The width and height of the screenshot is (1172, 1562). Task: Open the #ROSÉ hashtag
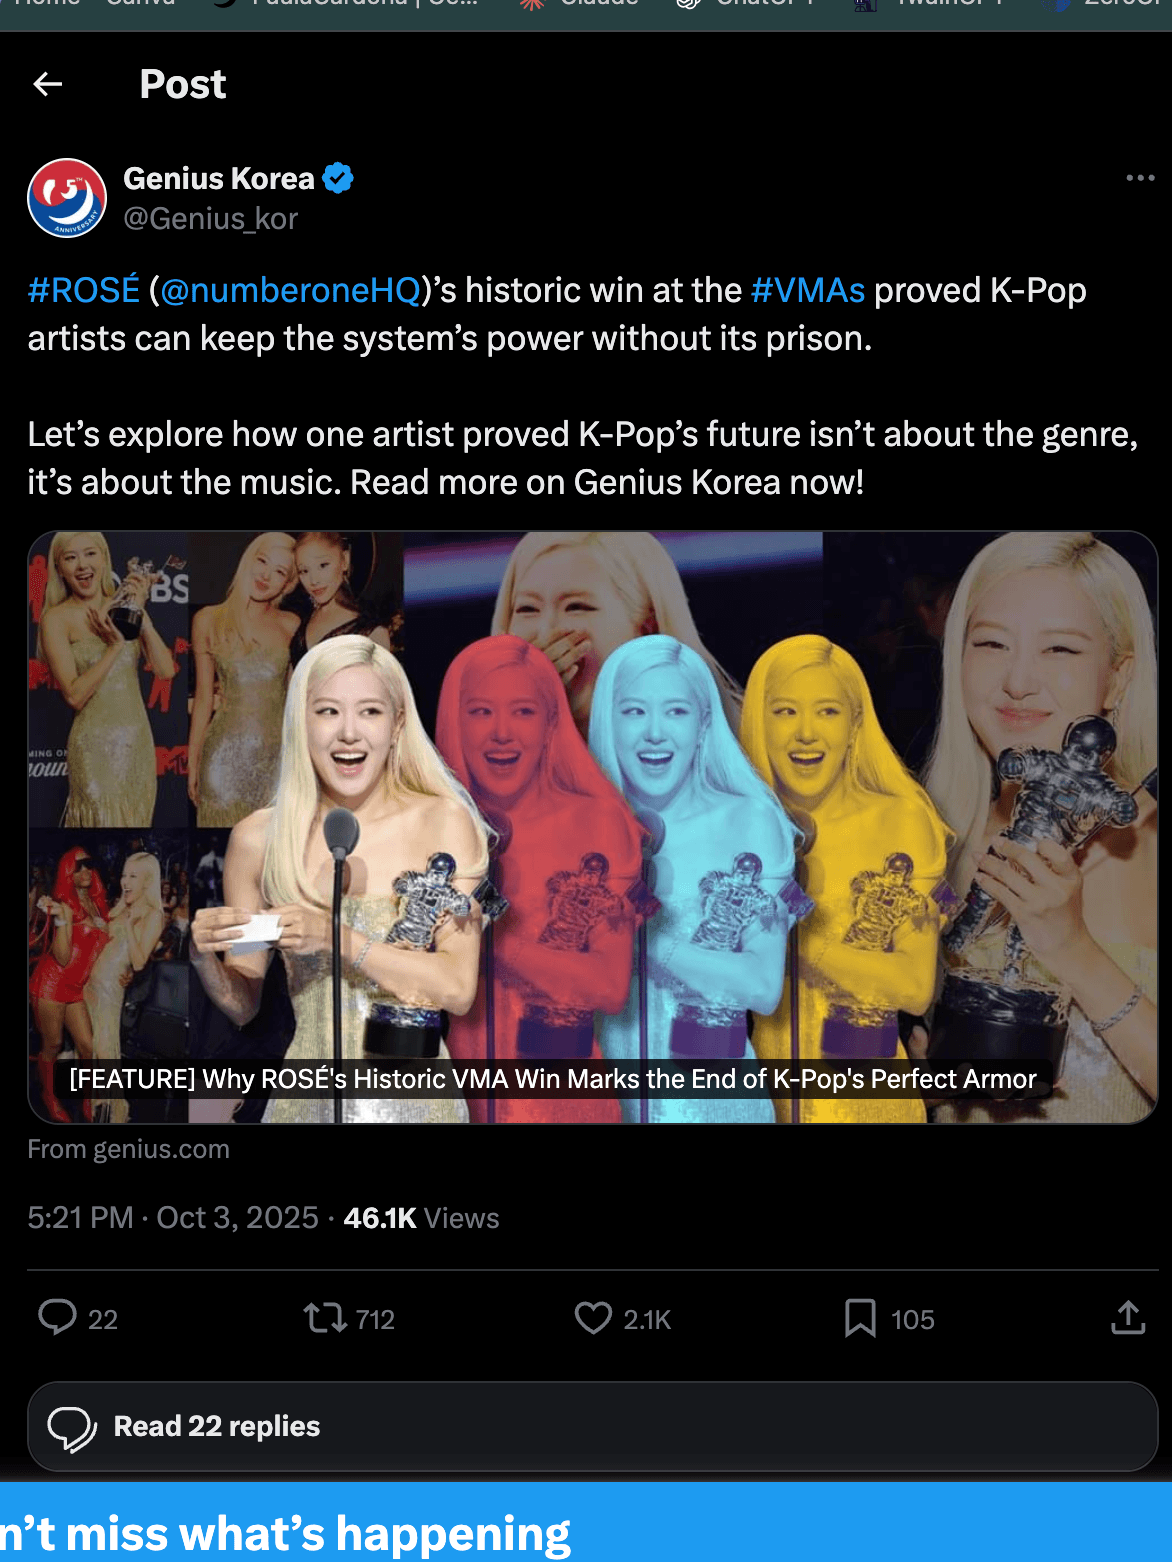coord(84,291)
